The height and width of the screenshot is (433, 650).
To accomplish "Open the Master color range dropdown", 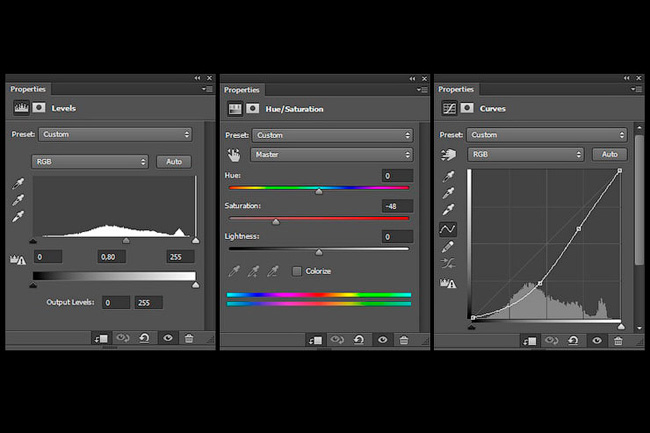I will click(x=332, y=155).
